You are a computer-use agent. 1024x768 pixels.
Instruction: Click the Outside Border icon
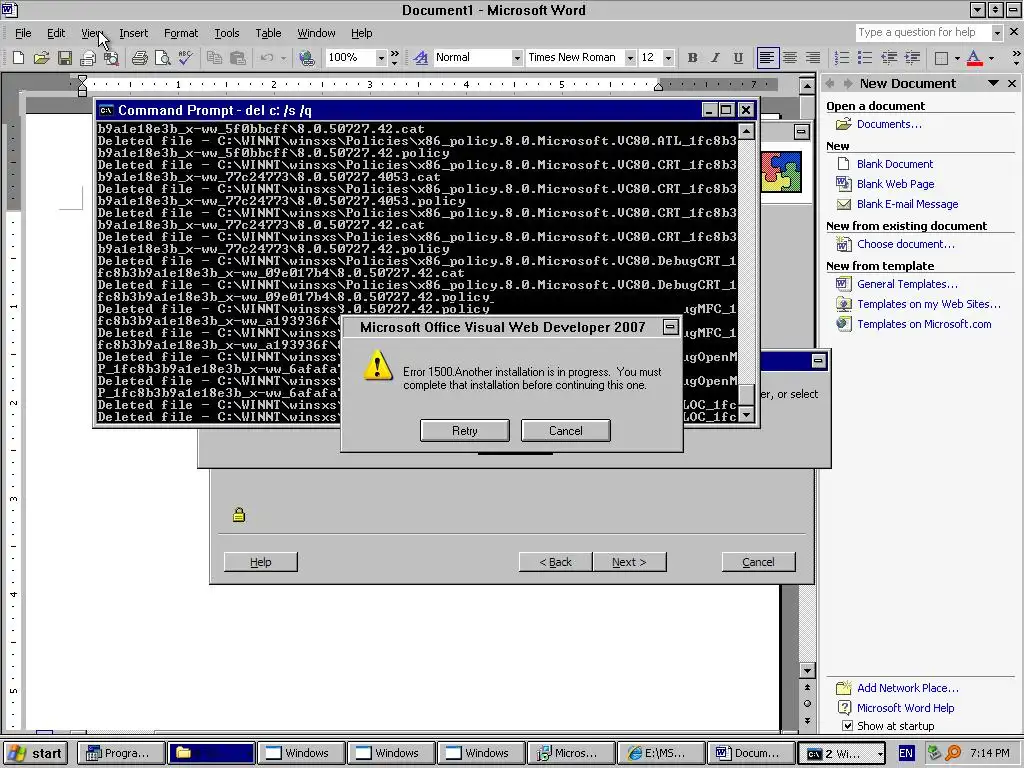pyautogui.click(x=941, y=58)
